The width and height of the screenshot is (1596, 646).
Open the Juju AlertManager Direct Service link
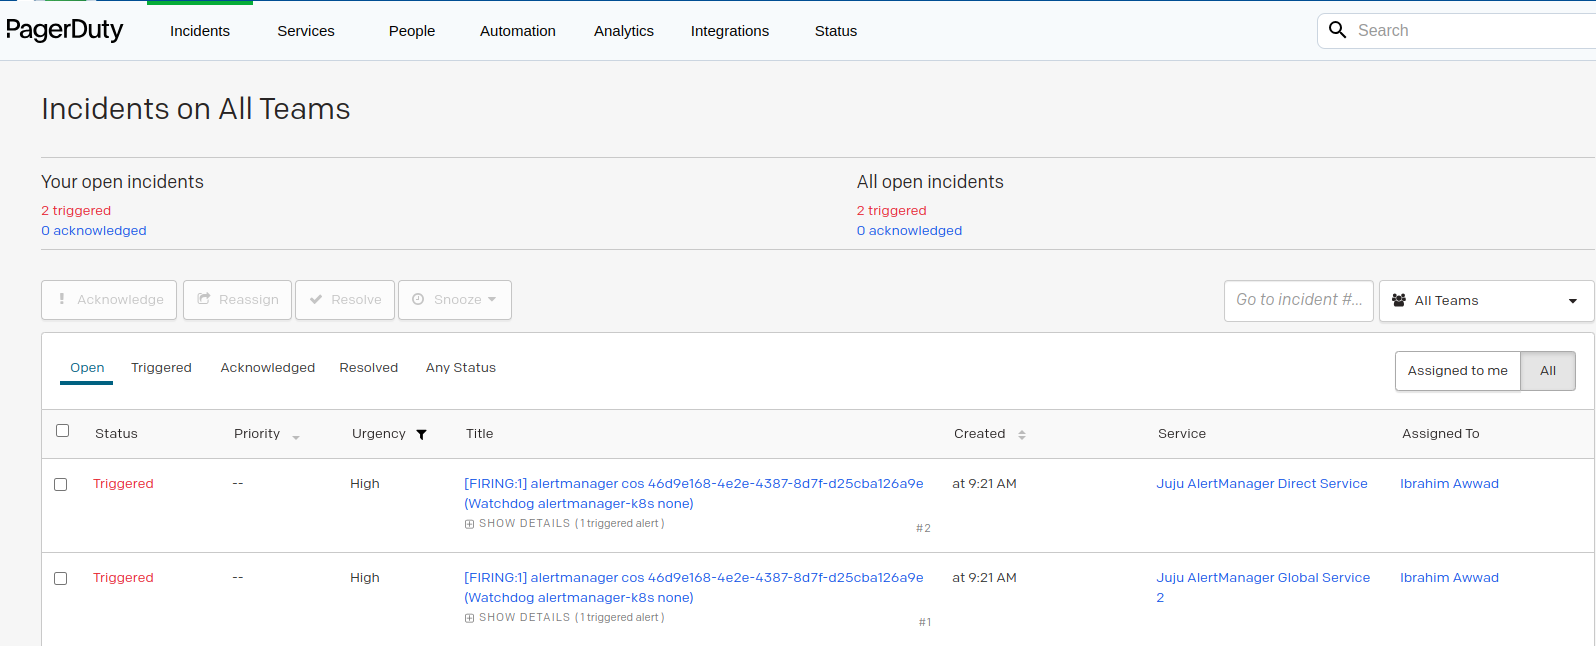1262,484
